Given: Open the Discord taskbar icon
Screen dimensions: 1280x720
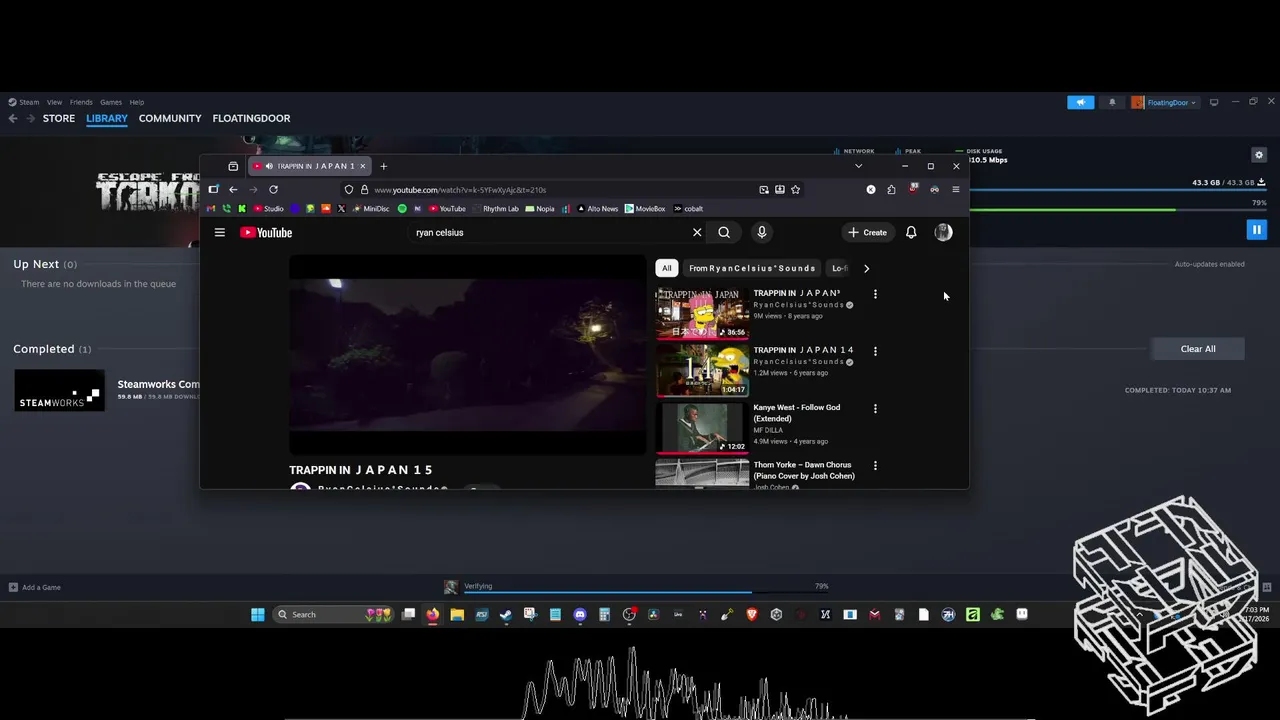Looking at the screenshot, I should point(580,614).
